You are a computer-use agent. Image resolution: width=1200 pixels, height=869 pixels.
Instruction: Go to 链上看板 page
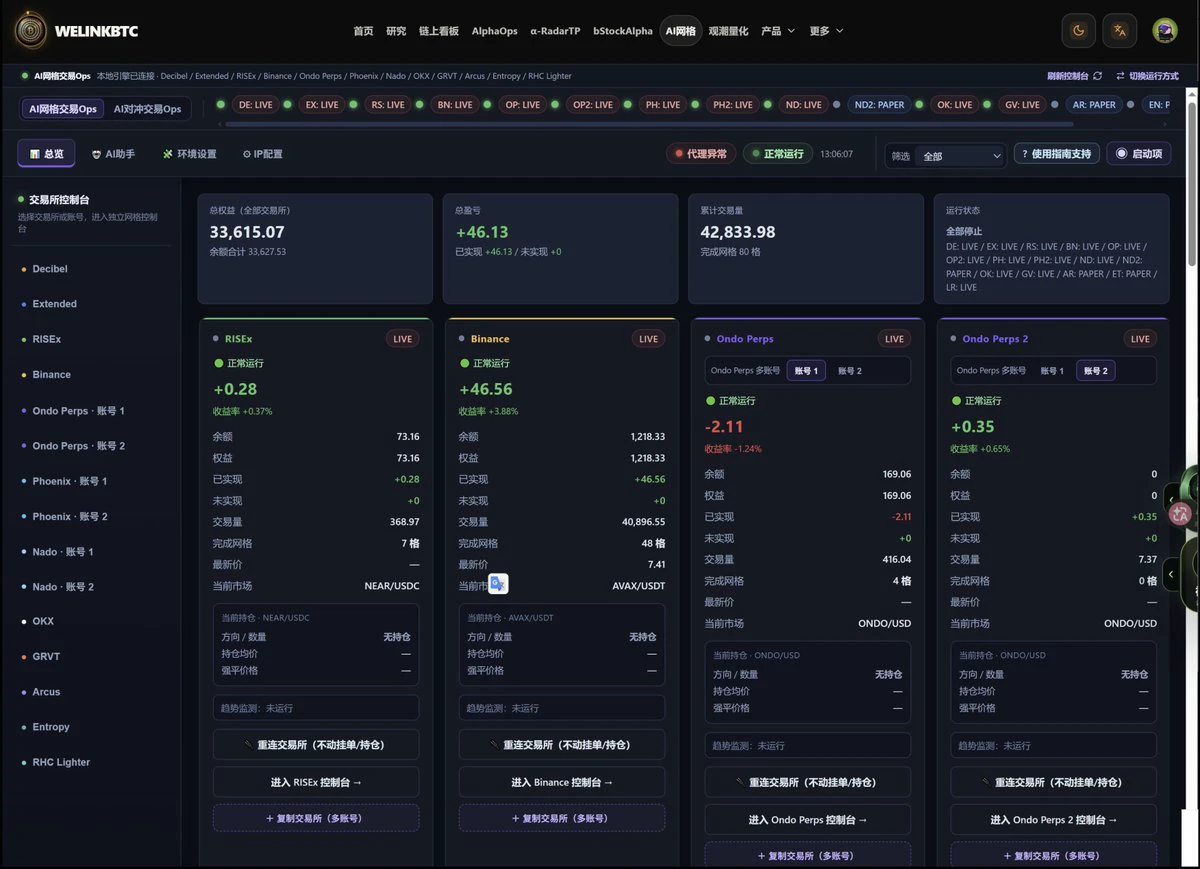tap(438, 31)
